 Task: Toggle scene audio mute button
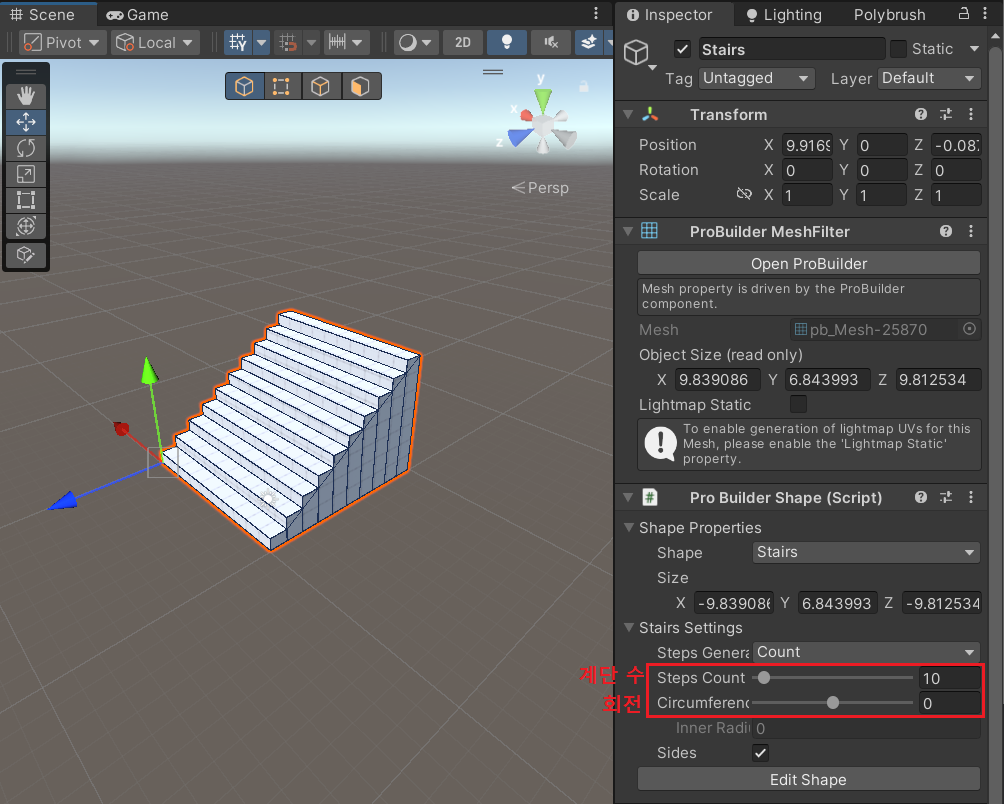point(551,43)
